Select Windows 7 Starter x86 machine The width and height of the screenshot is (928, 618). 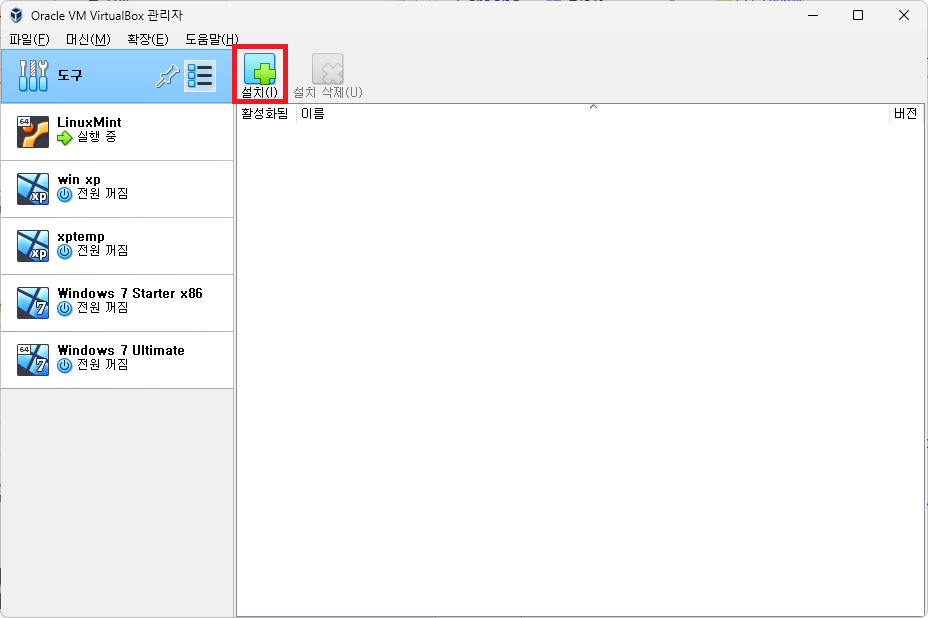(117, 303)
